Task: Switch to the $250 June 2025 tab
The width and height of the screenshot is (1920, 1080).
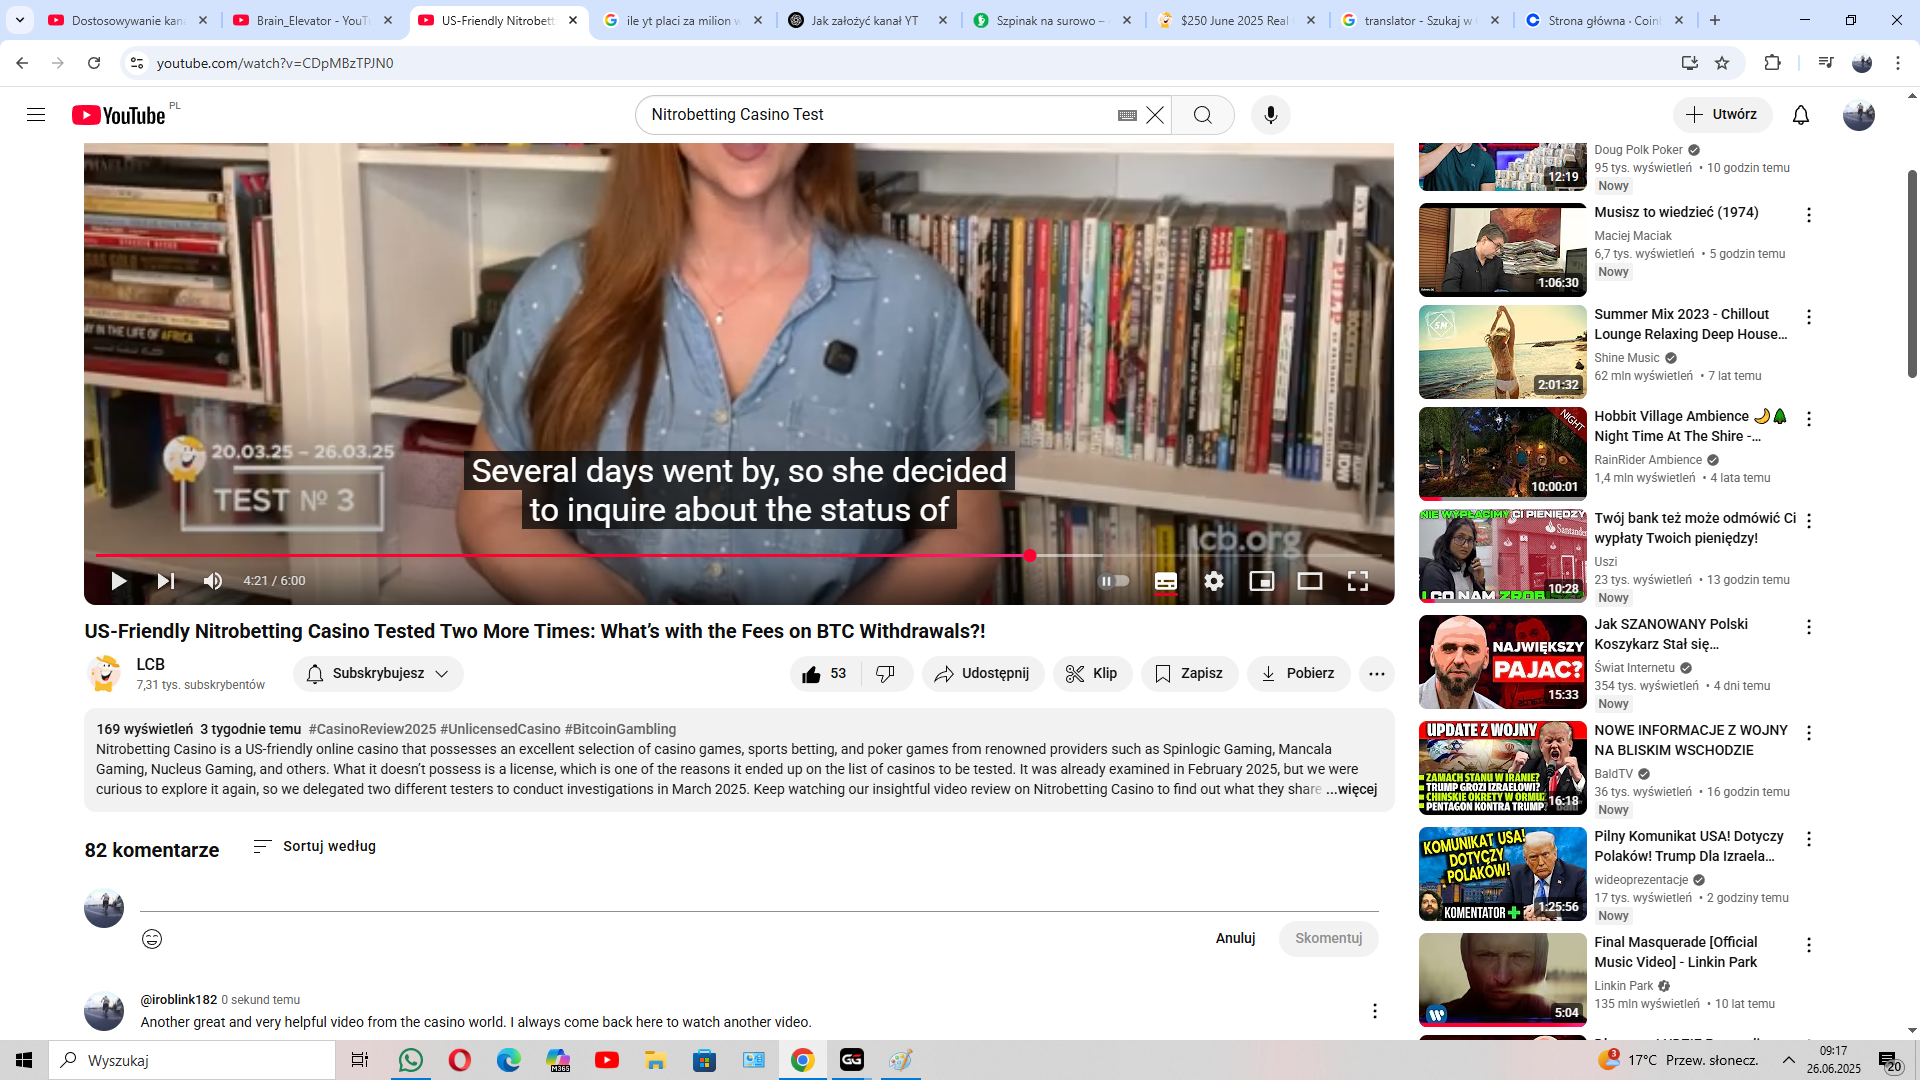Action: [x=1236, y=20]
